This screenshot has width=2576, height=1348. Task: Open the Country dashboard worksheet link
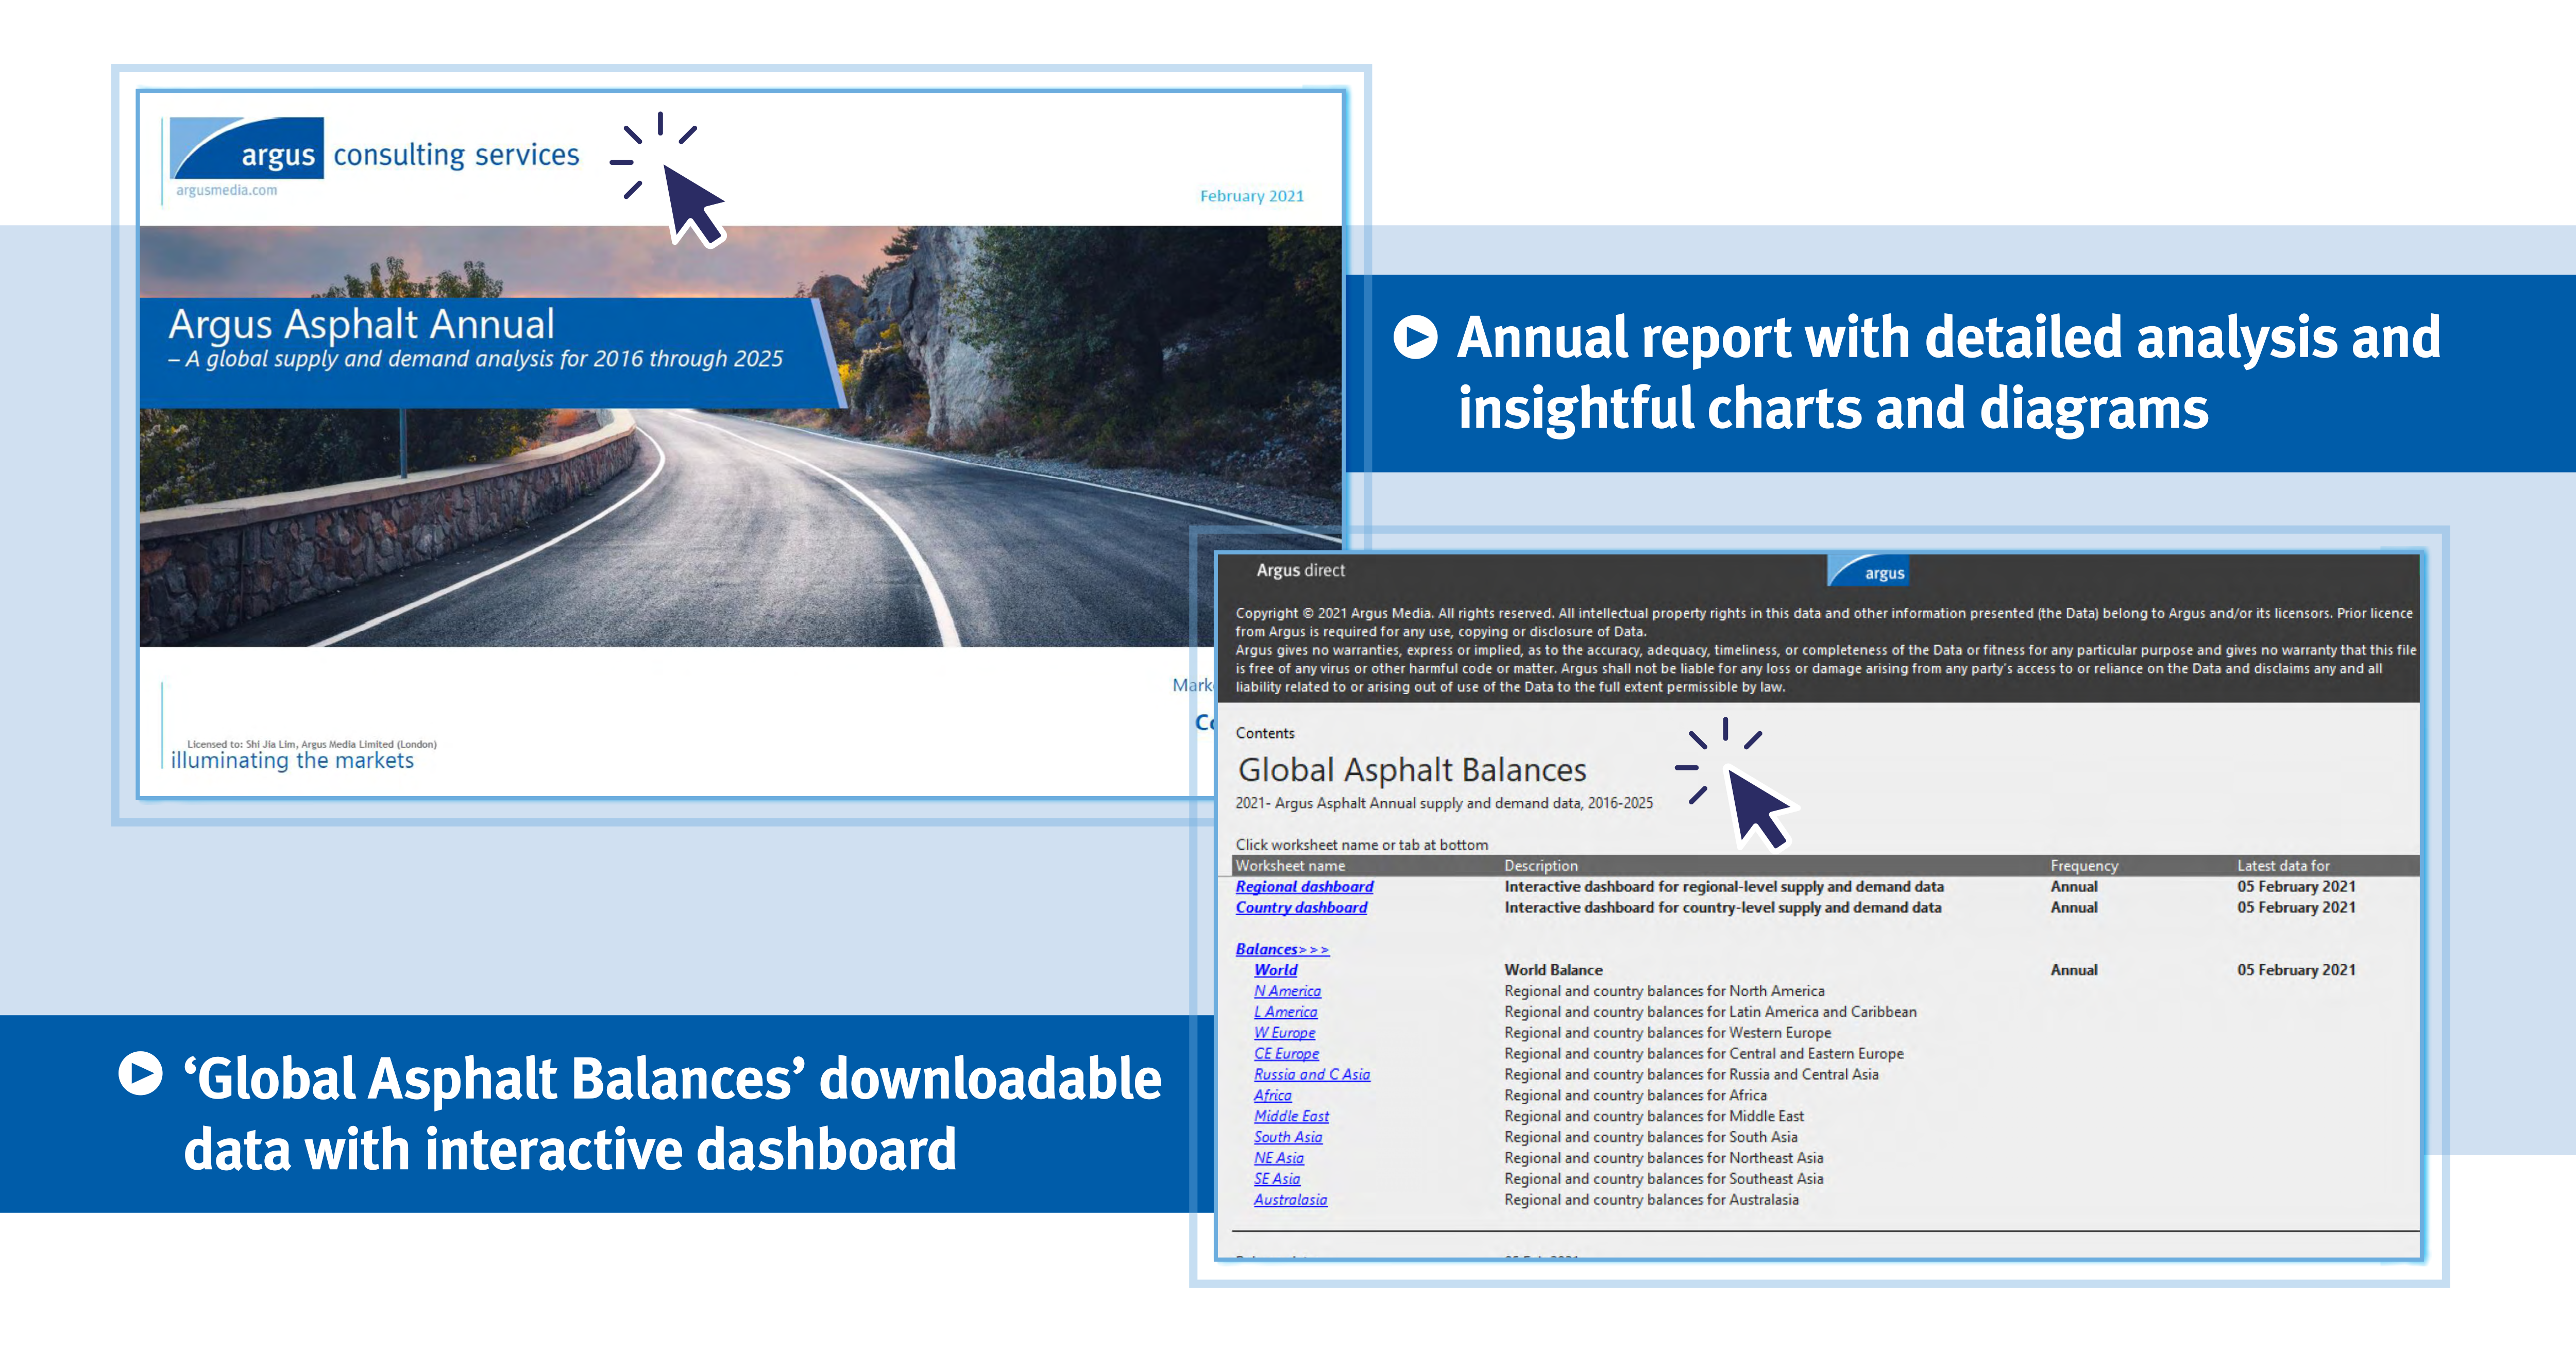1301,908
